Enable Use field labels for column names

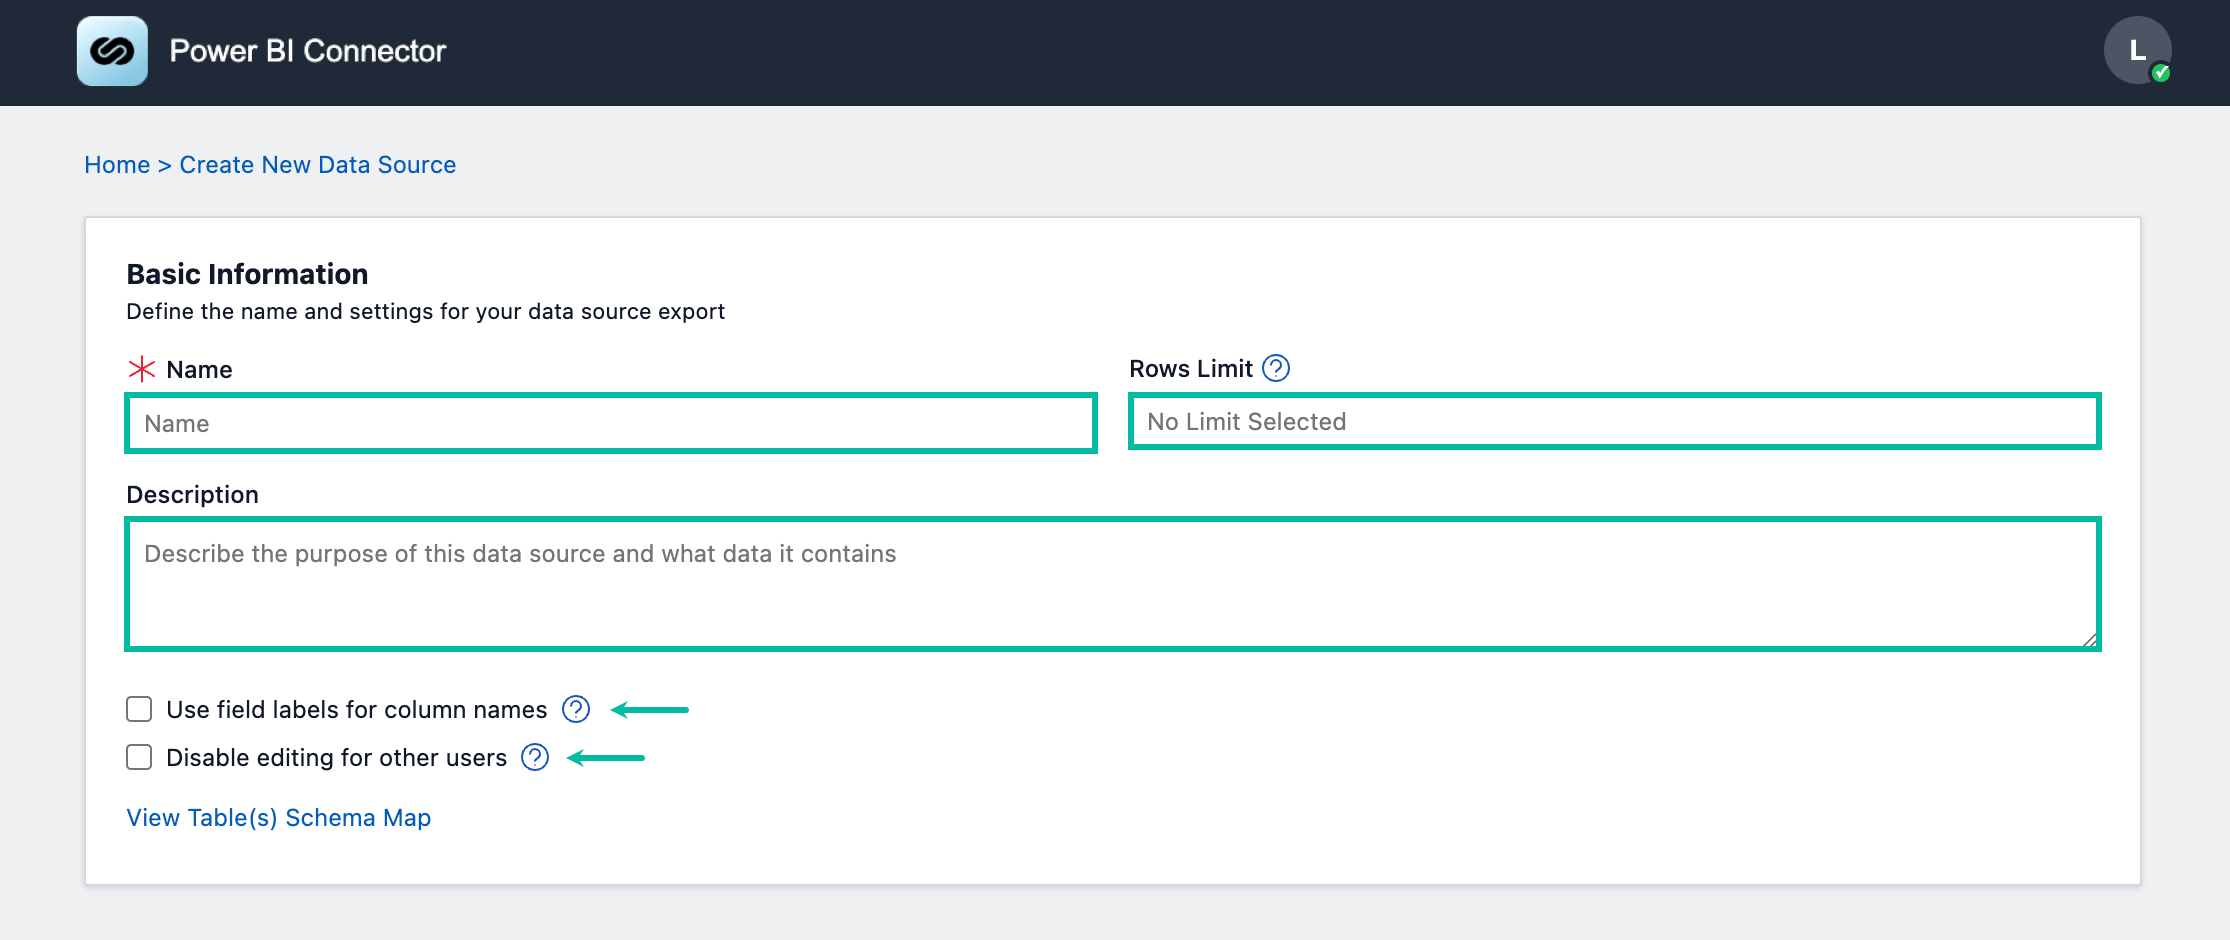[139, 709]
